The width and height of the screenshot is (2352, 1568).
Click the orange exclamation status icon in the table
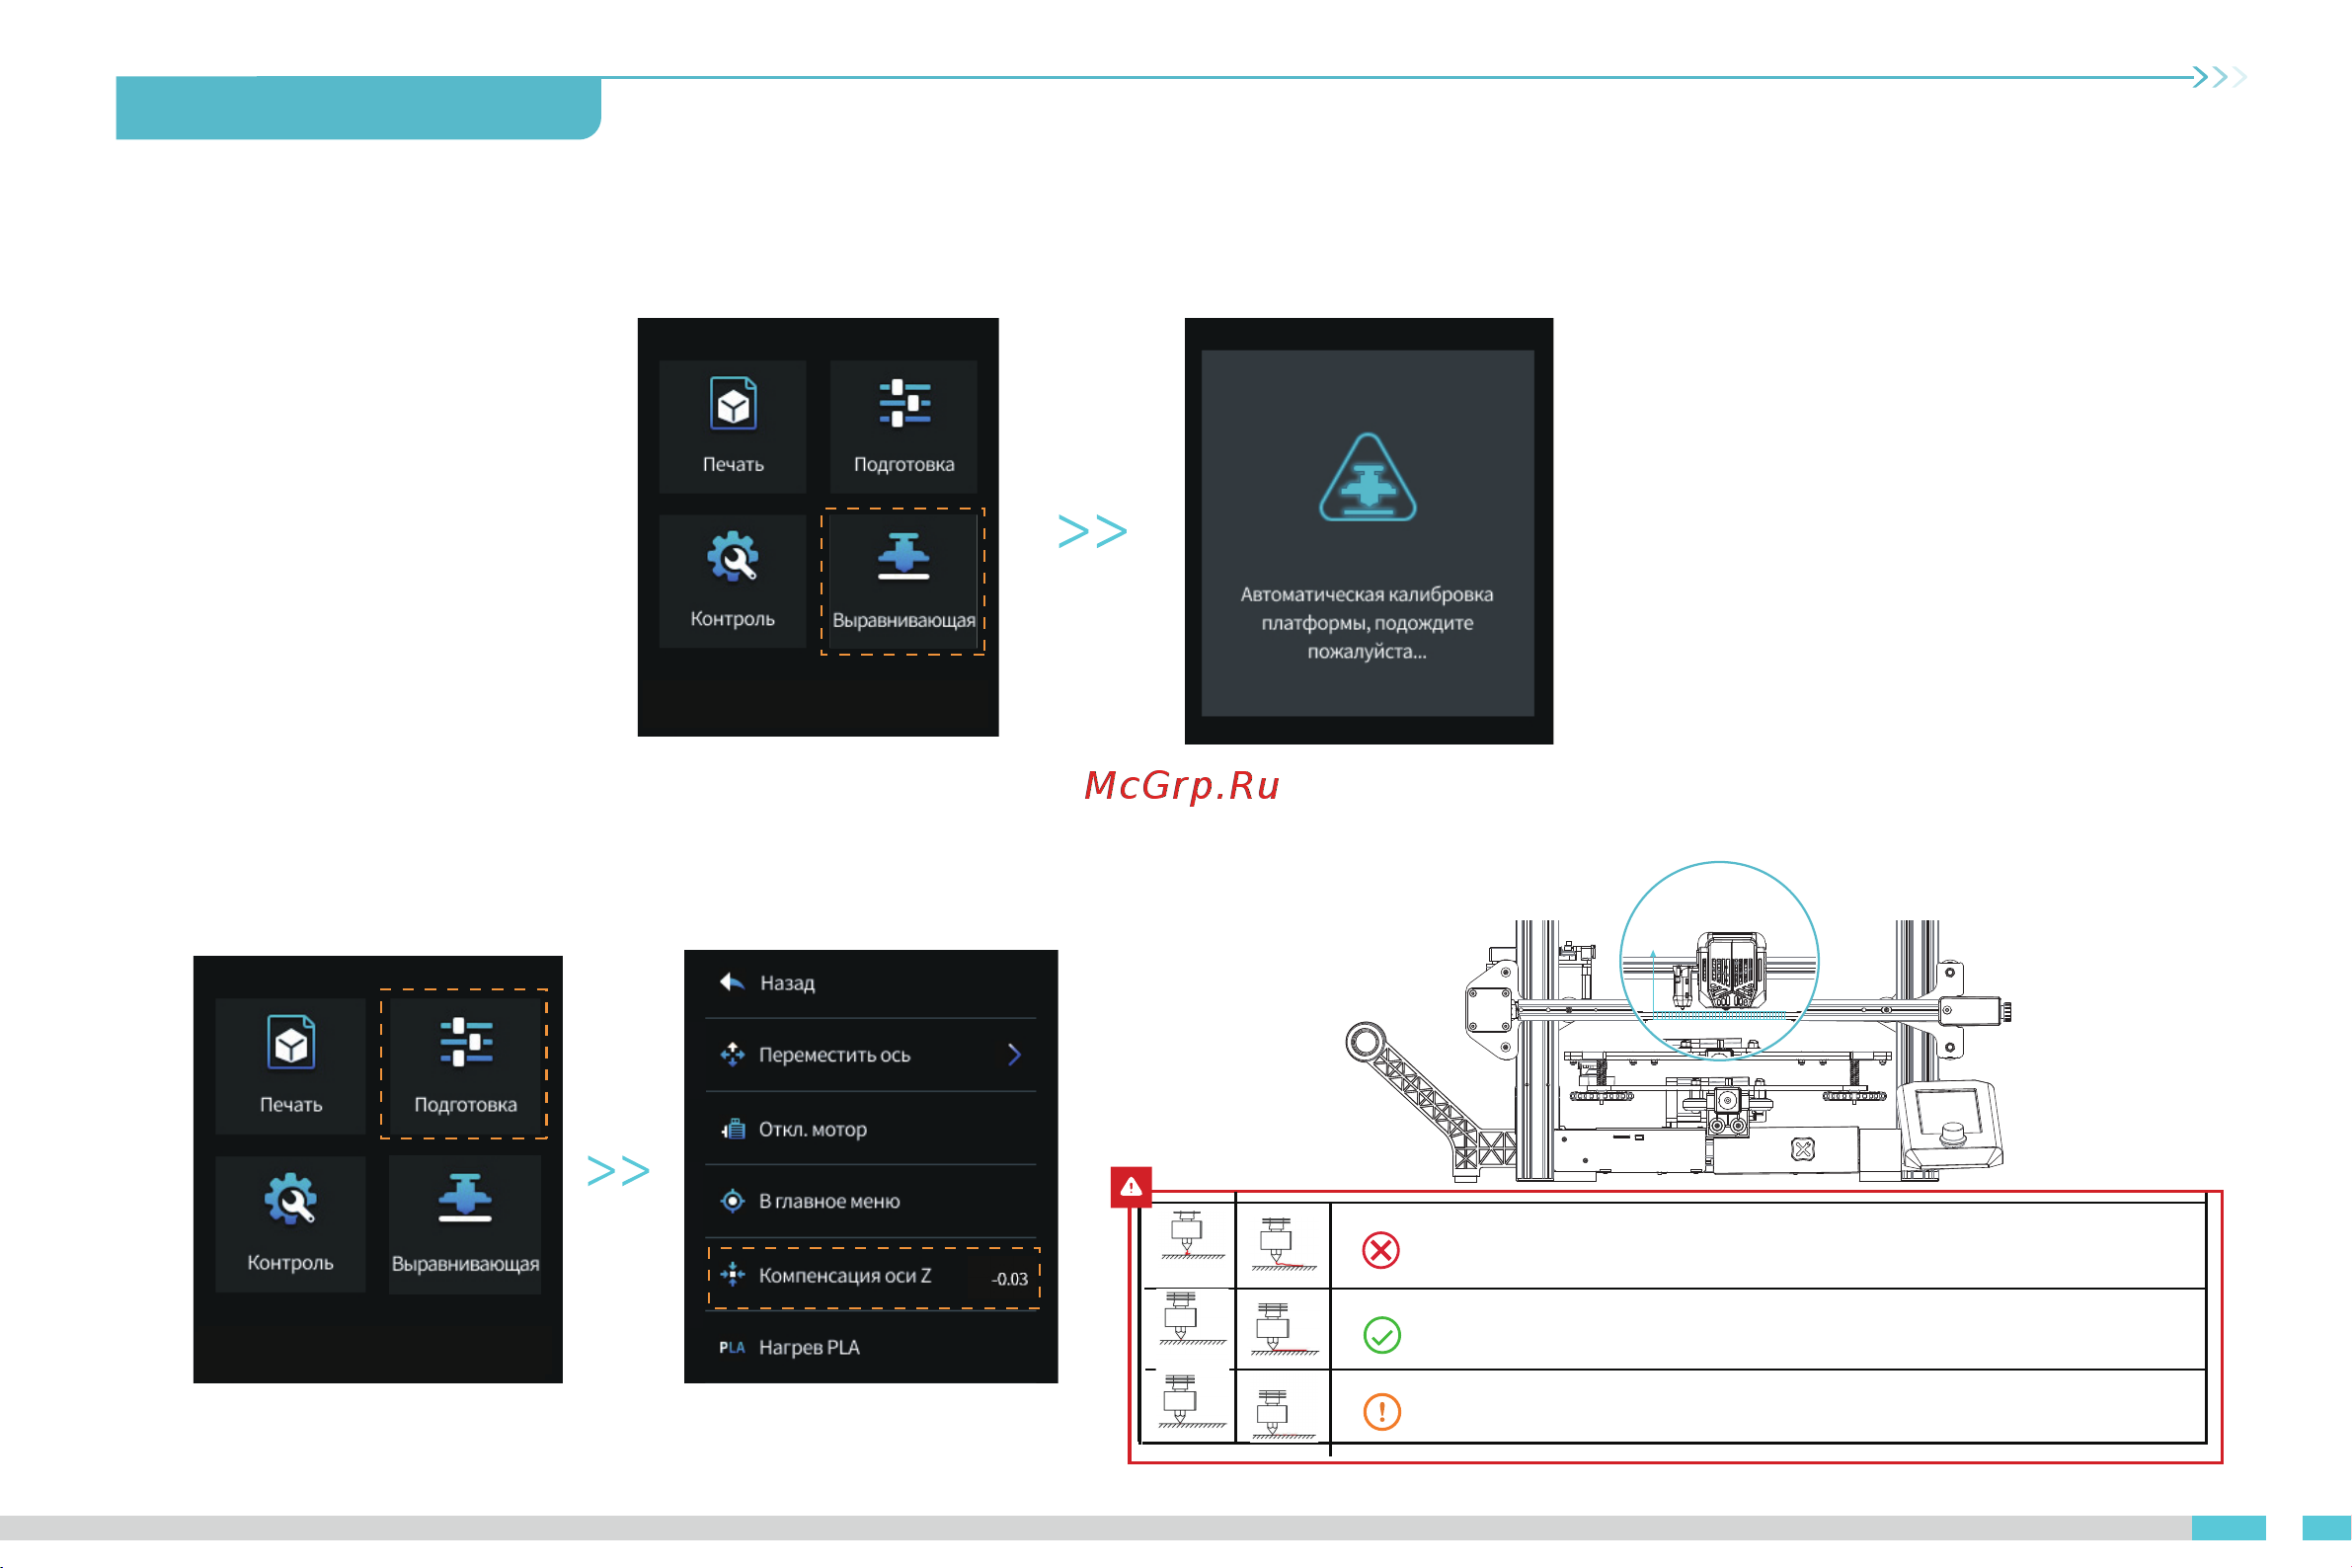pyautogui.click(x=1382, y=1412)
